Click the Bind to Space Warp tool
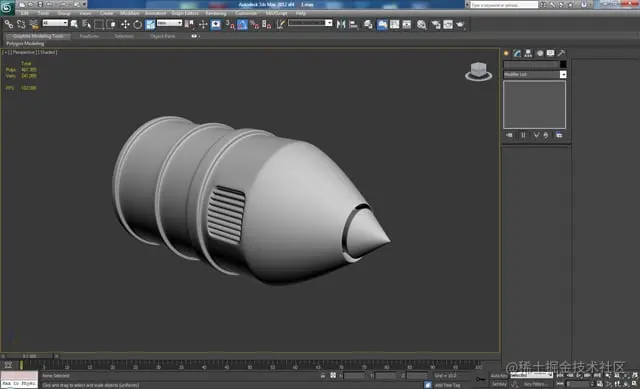 [x=34, y=24]
